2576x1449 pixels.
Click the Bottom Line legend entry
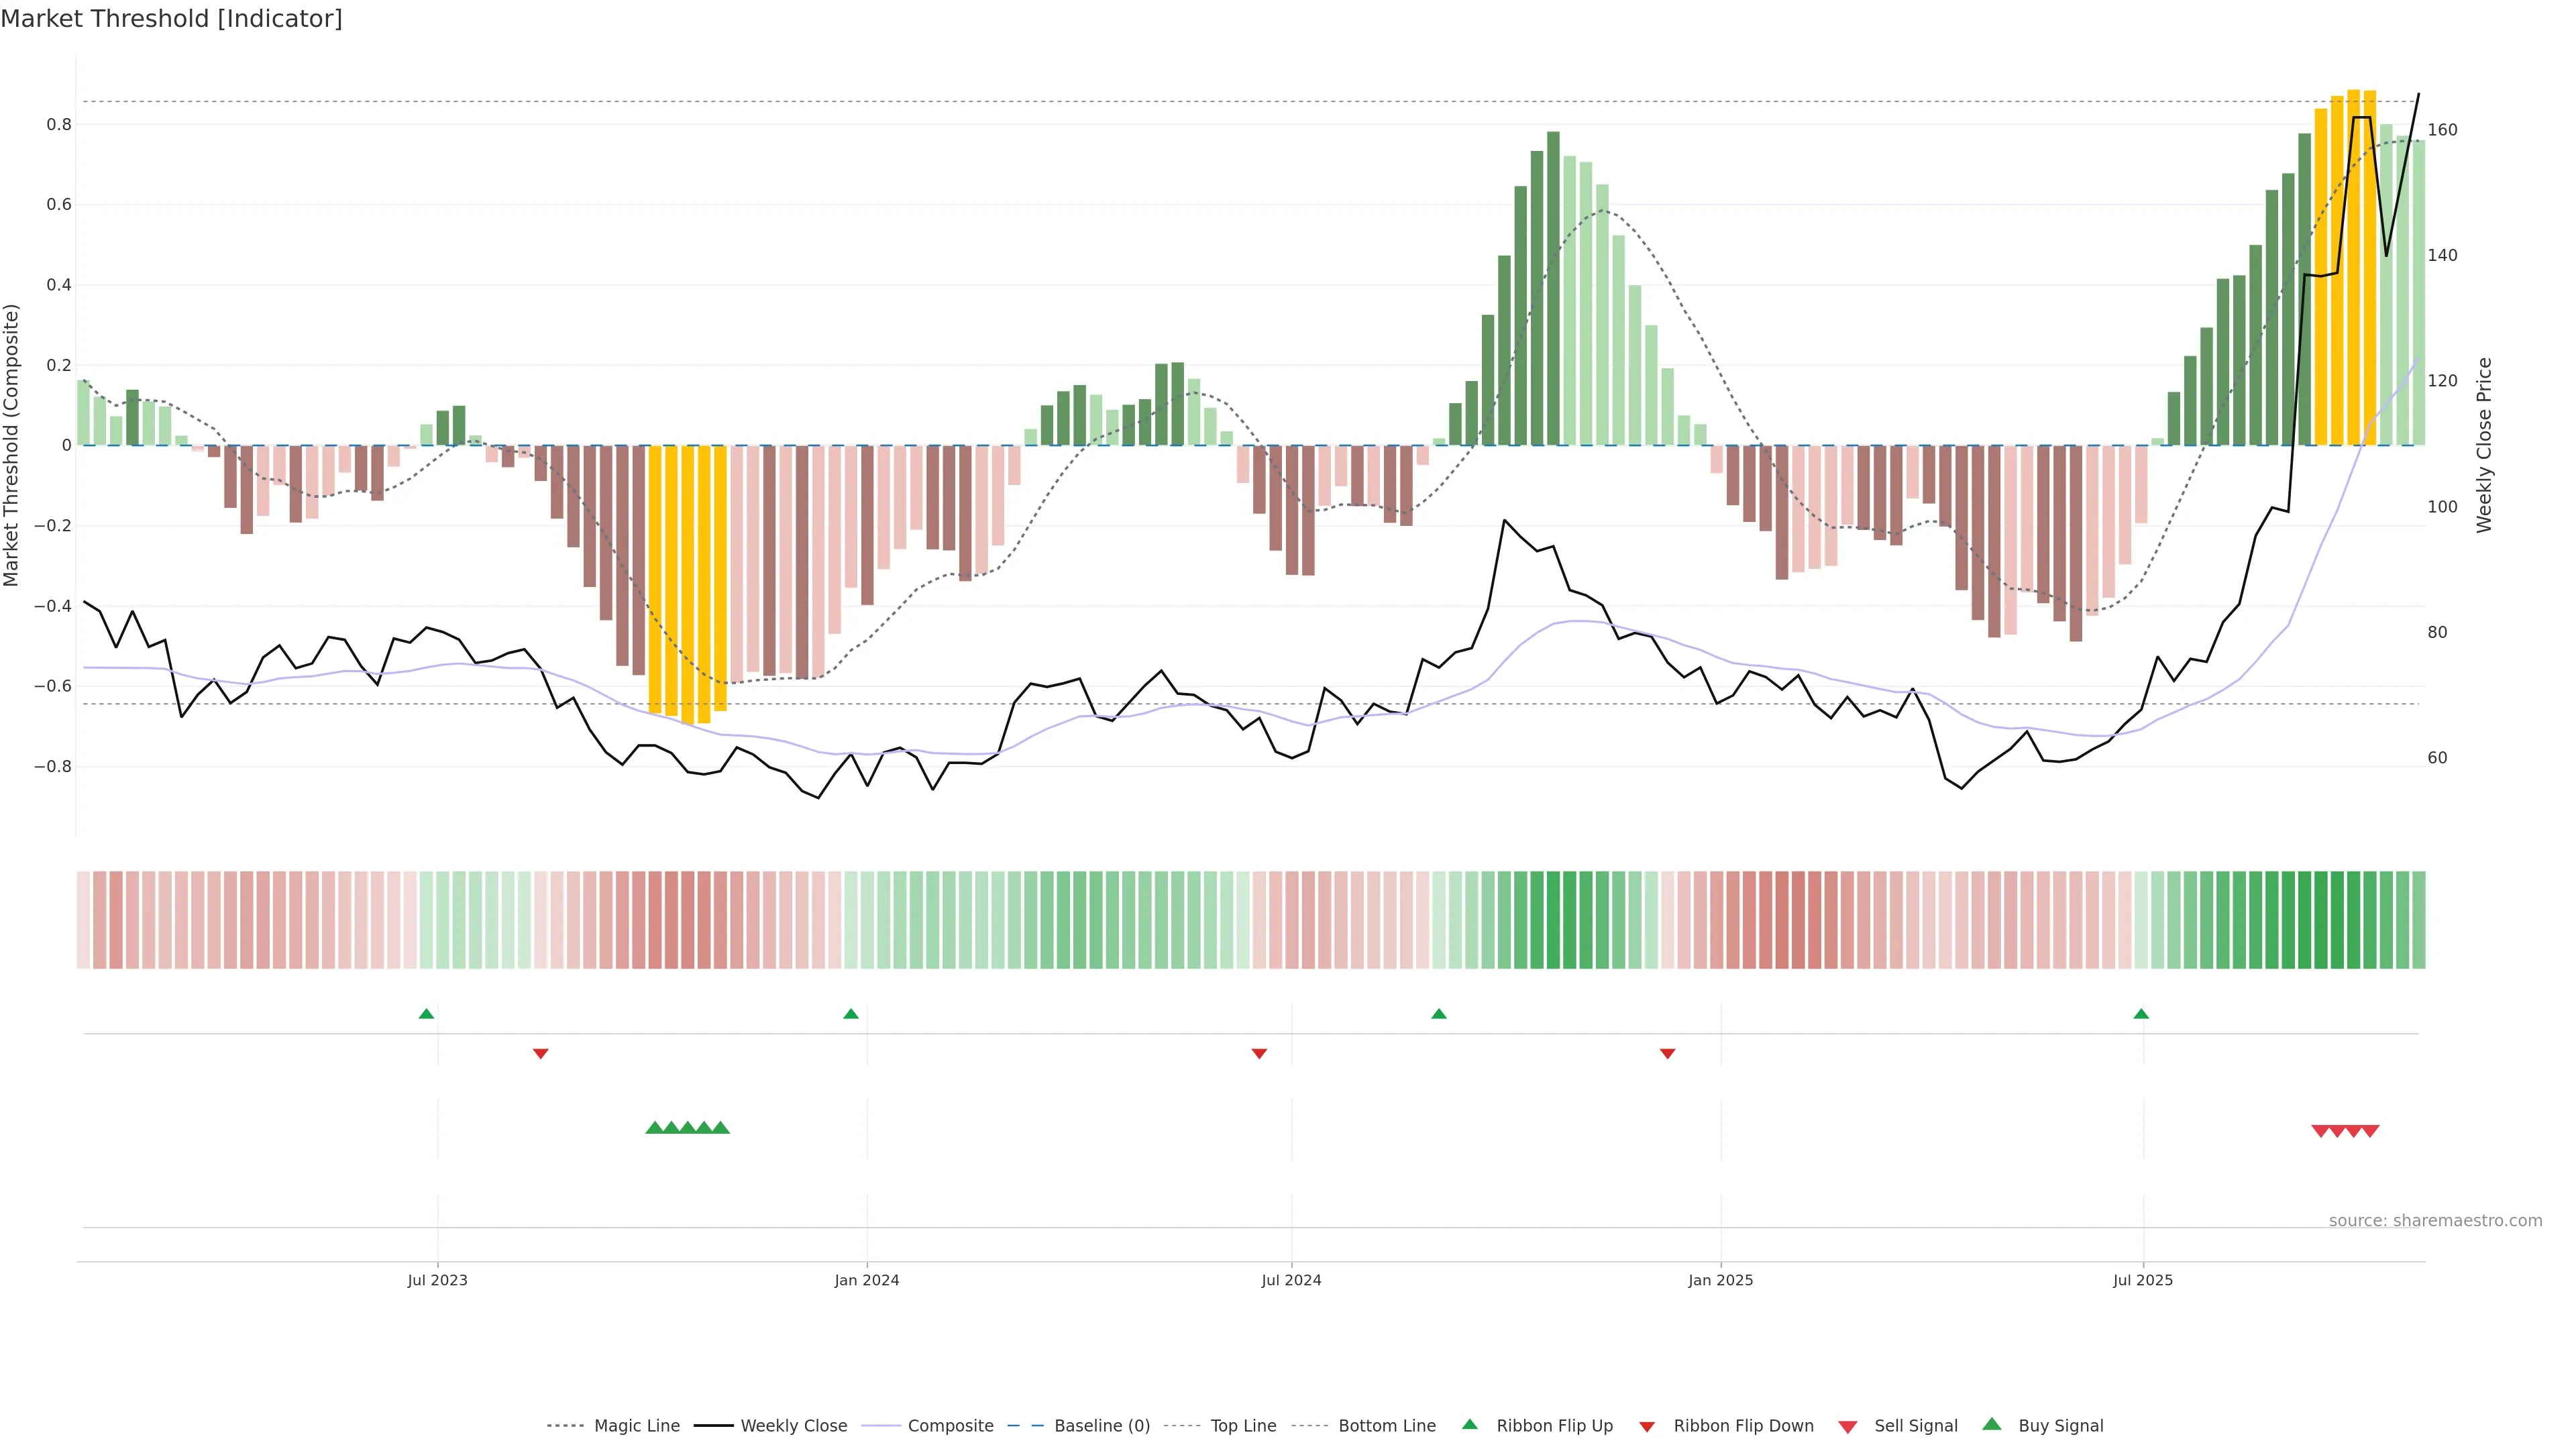[x=1386, y=1425]
